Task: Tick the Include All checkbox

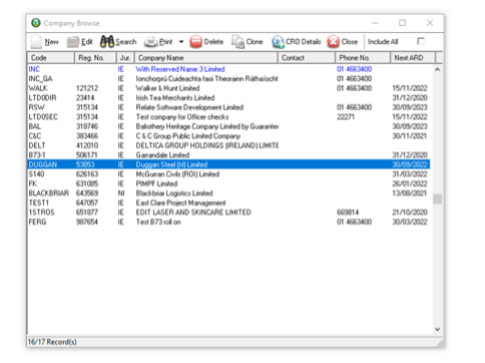Action: (x=421, y=41)
